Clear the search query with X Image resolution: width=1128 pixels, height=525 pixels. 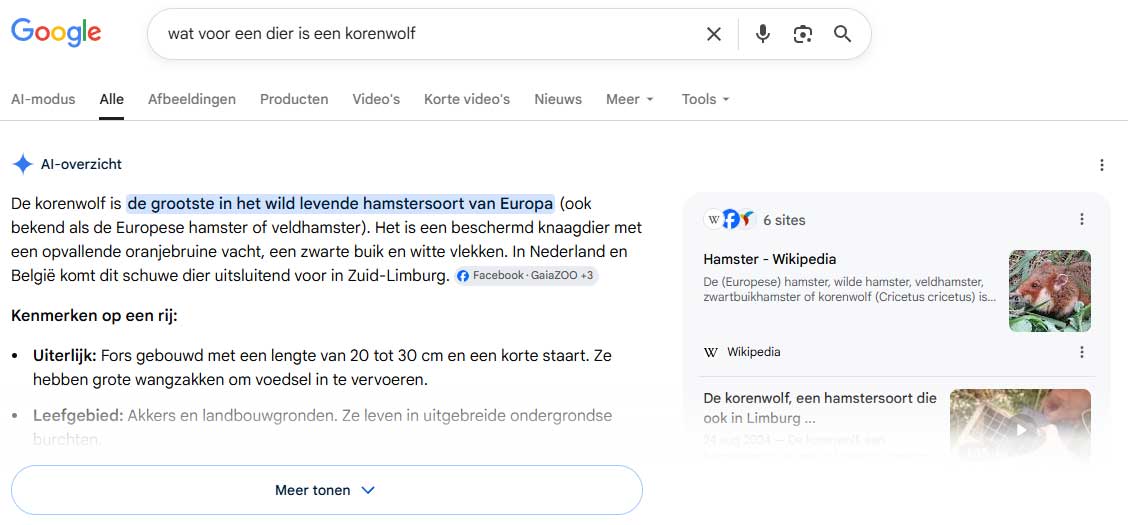(713, 34)
